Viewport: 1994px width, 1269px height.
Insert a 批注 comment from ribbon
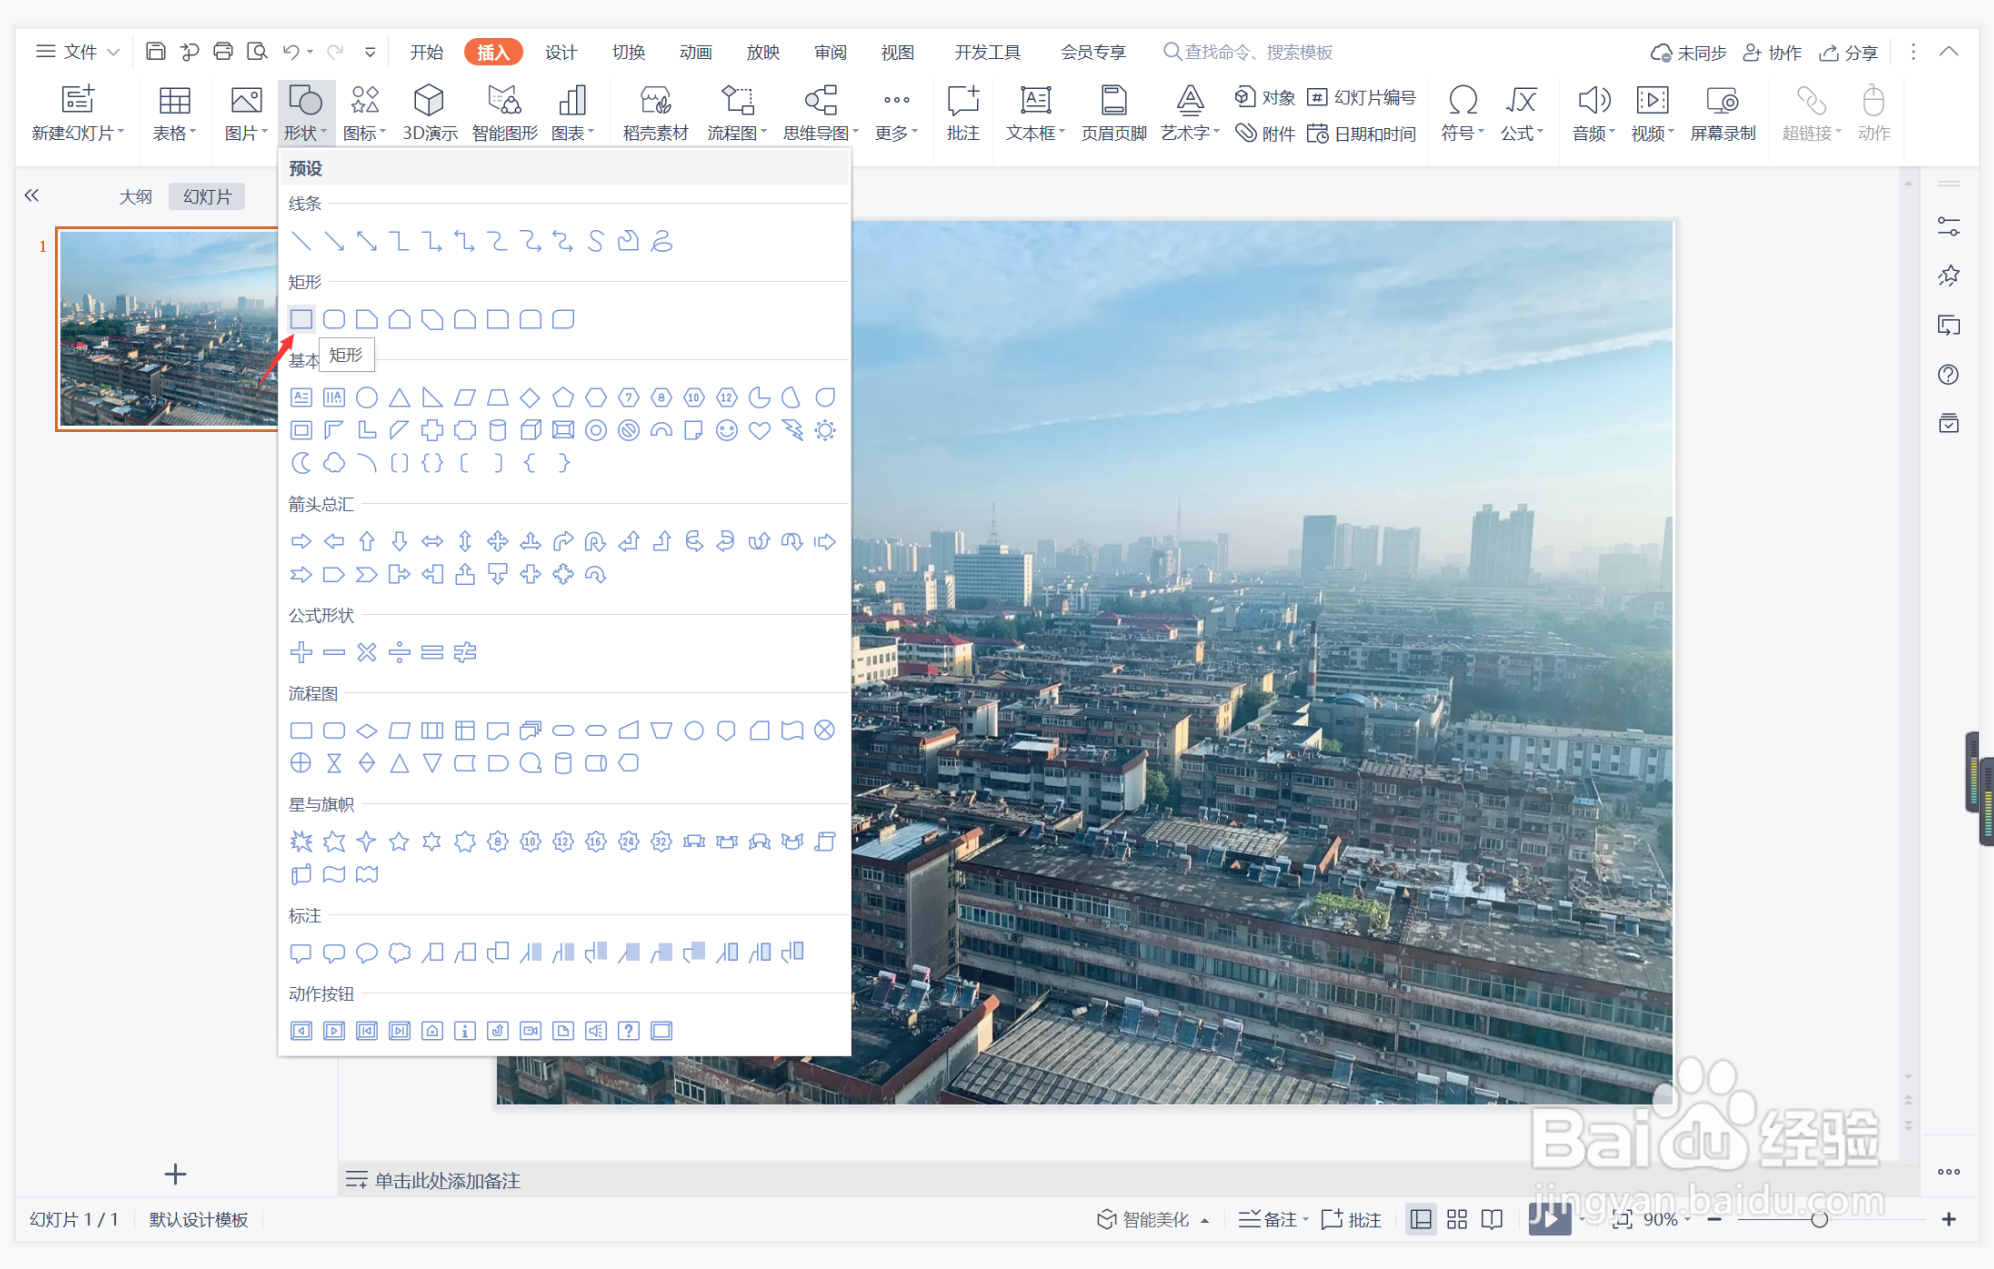pos(963,113)
